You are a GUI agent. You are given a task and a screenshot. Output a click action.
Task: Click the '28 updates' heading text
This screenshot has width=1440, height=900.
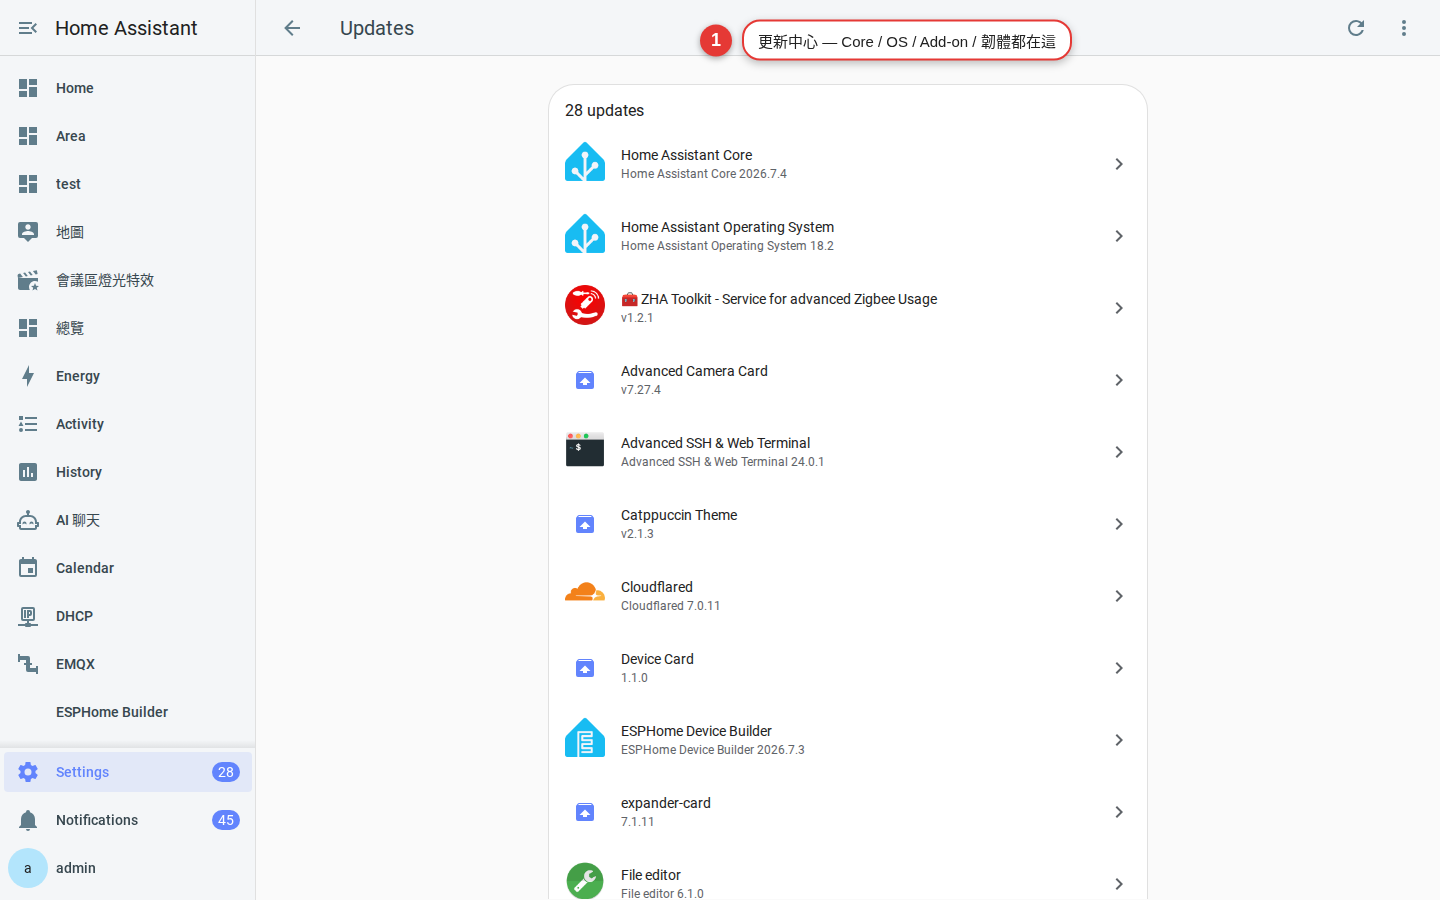coord(604,110)
